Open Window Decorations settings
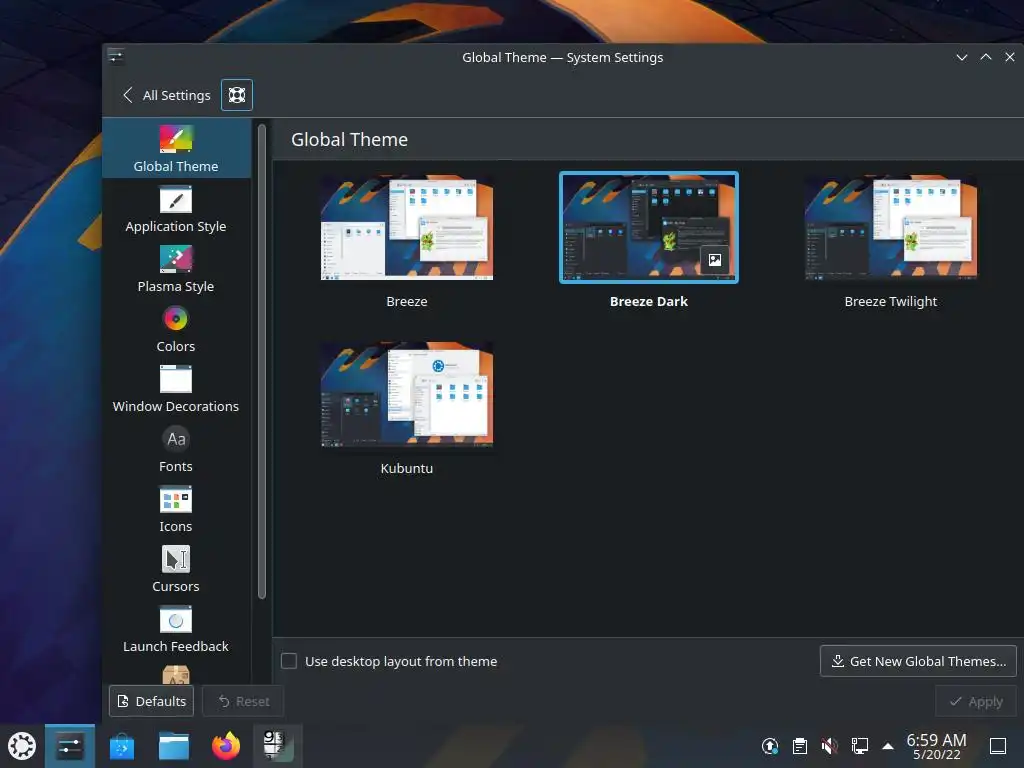 176,389
